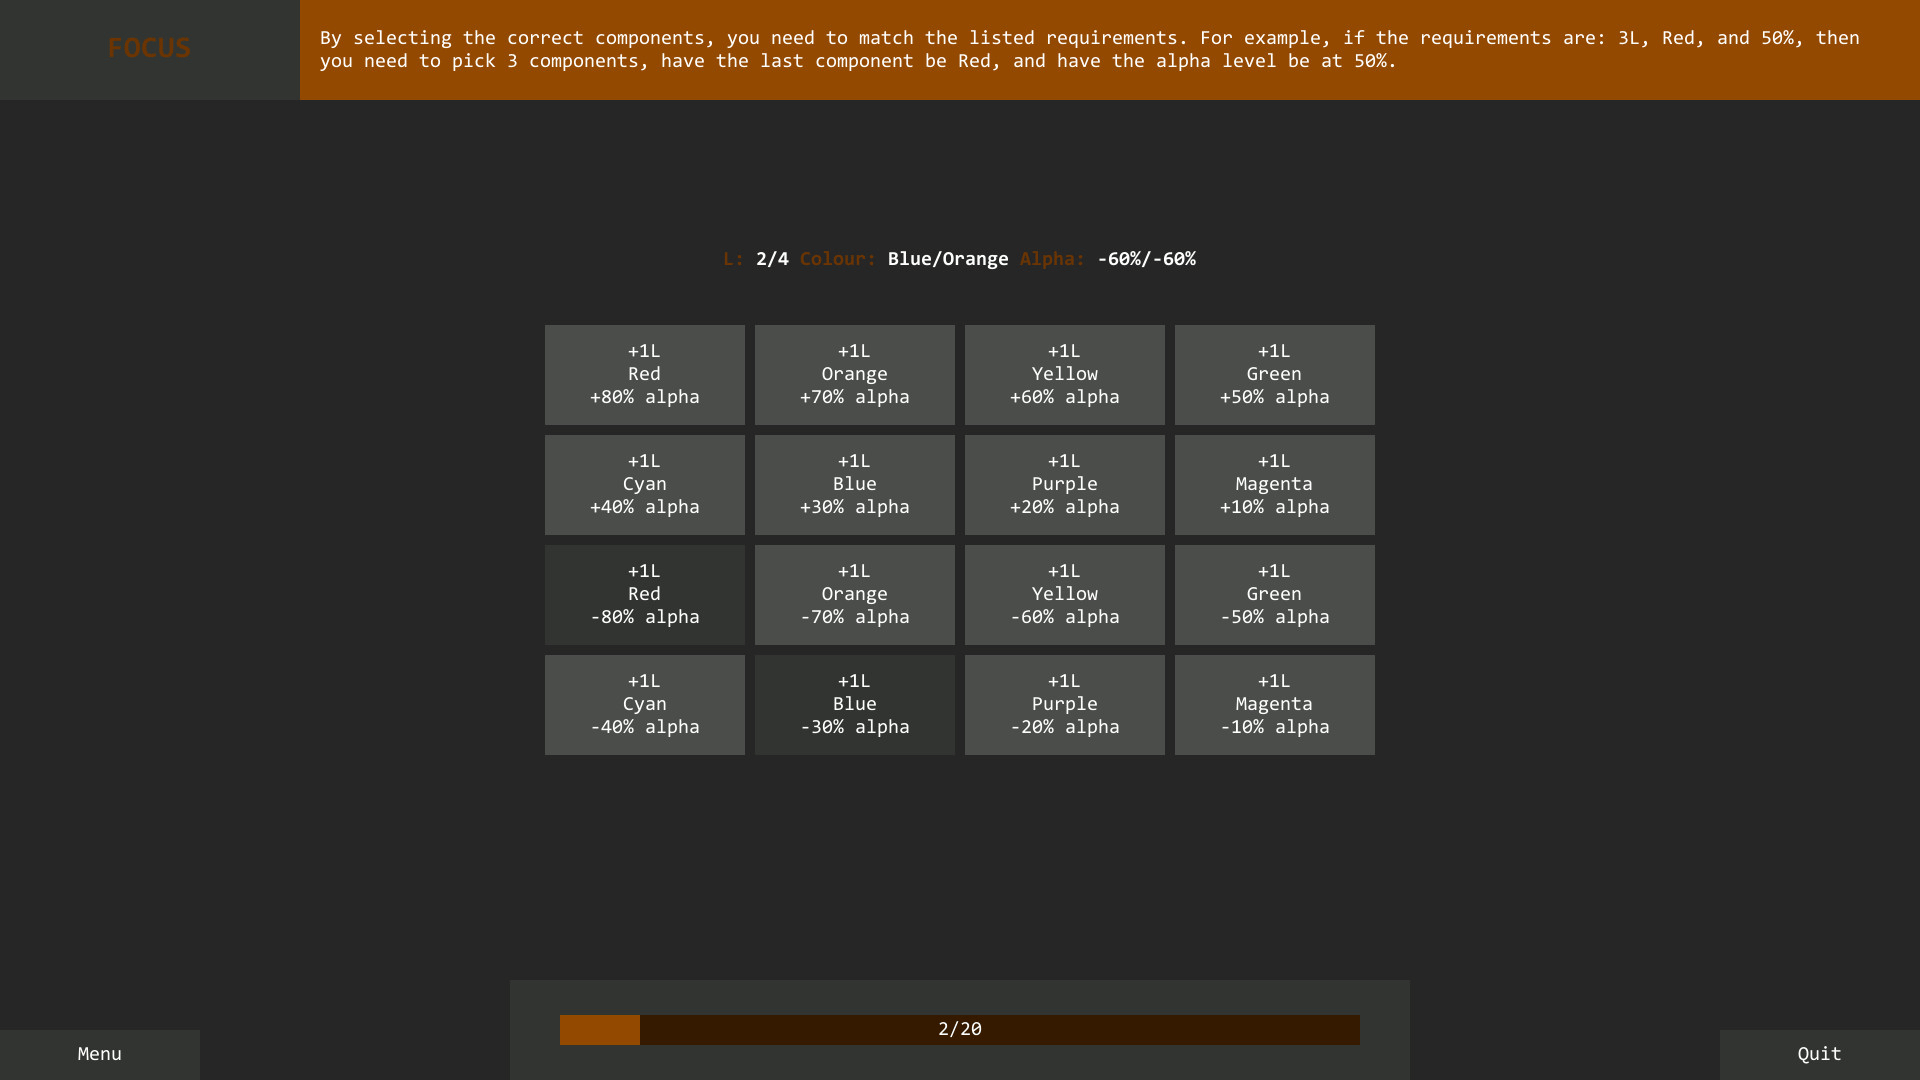Screen dimensions: 1920x1080
Task: Choose the Purple -20% alpha component
Action: click(x=1064, y=704)
